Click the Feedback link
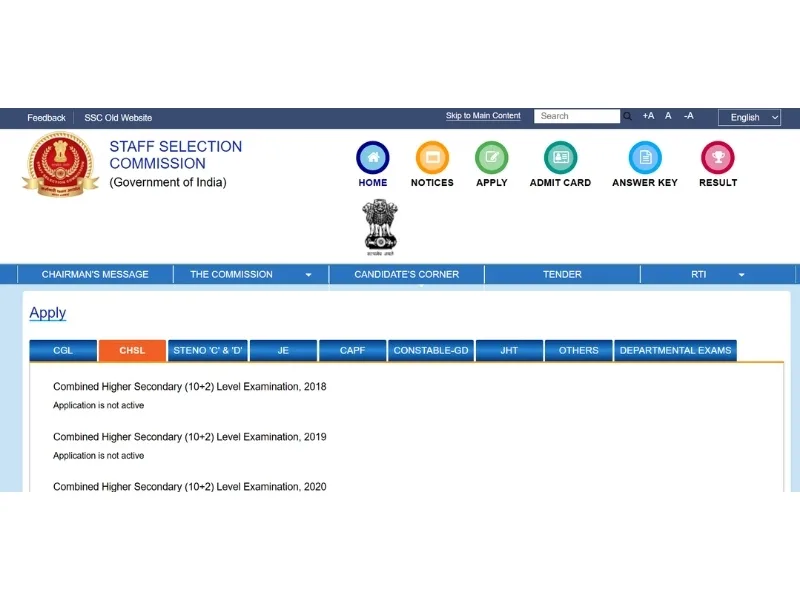800x600 pixels. coord(46,118)
